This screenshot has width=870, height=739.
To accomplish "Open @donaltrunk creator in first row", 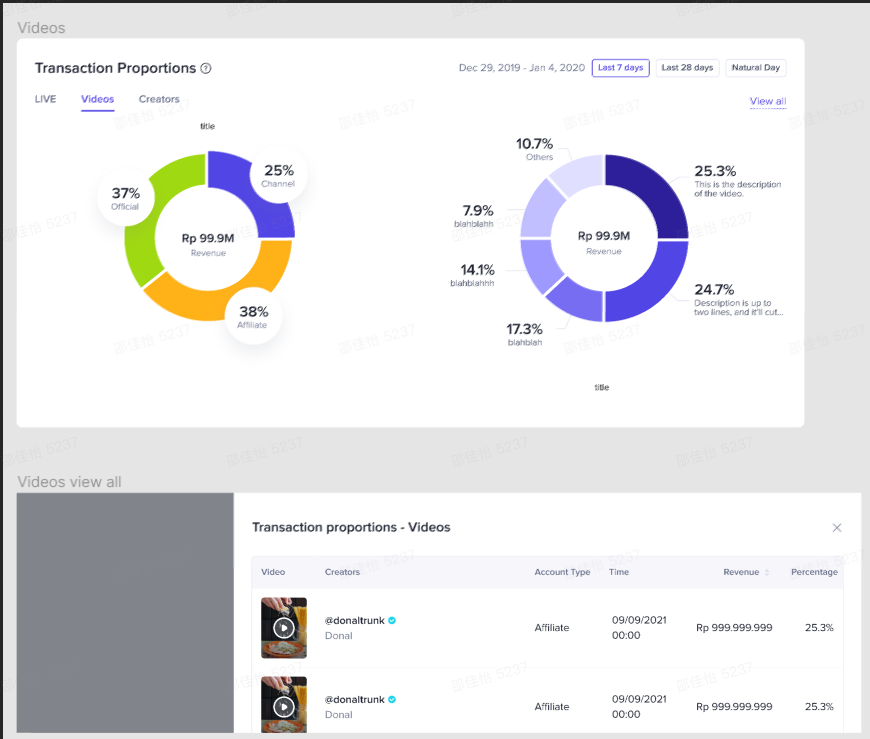I will pos(354,621).
